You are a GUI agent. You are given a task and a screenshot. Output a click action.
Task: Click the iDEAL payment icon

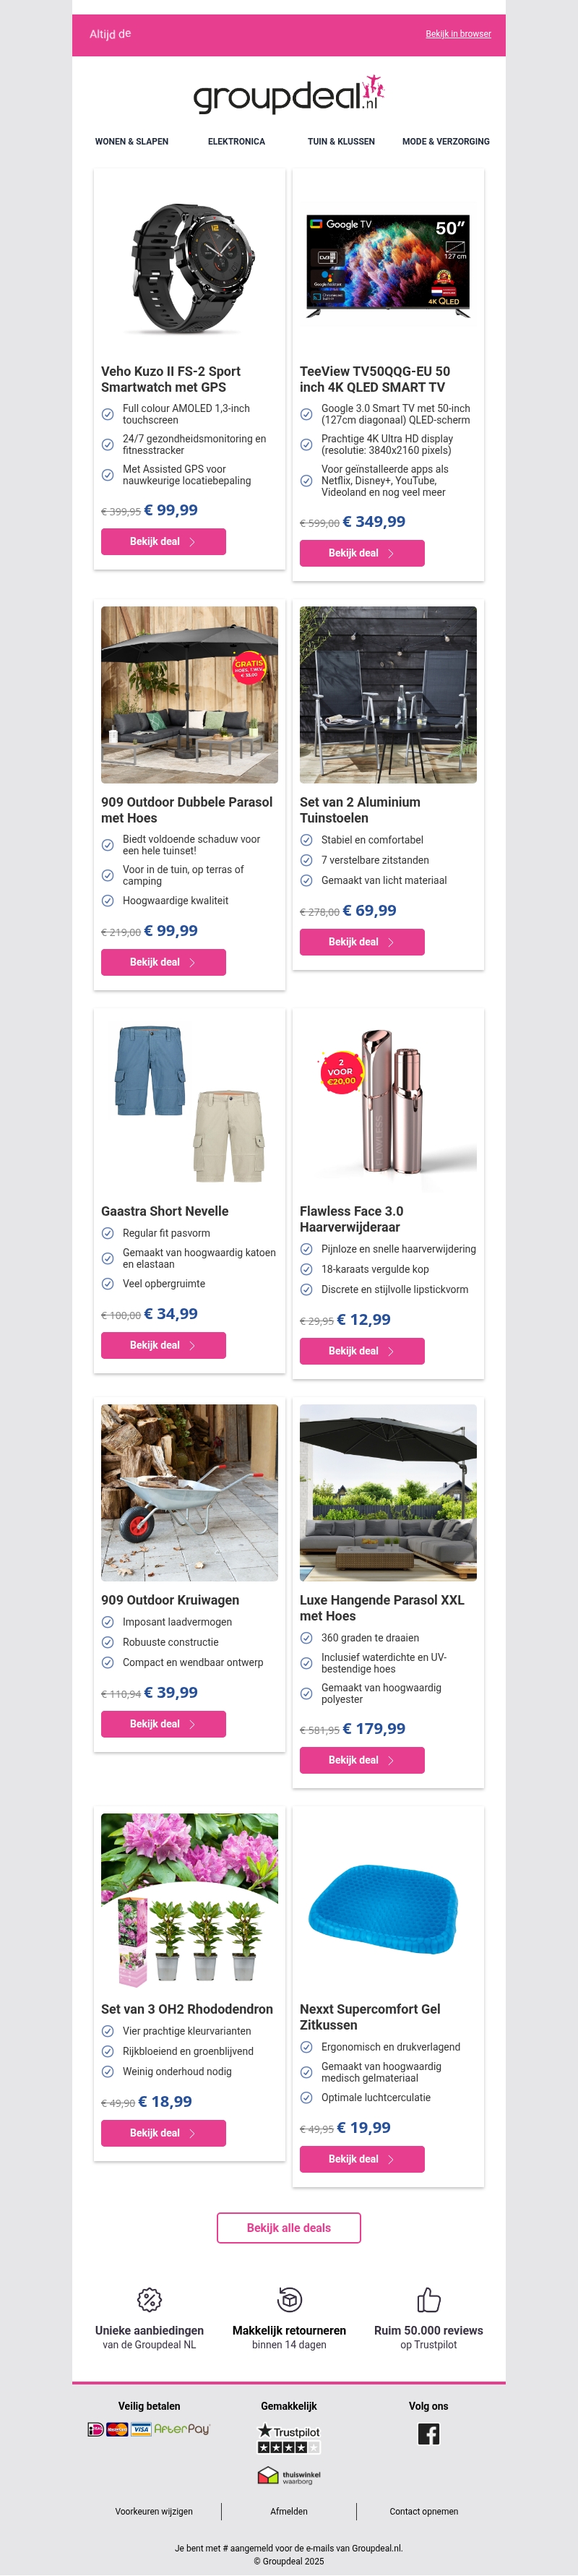pyautogui.click(x=96, y=2429)
